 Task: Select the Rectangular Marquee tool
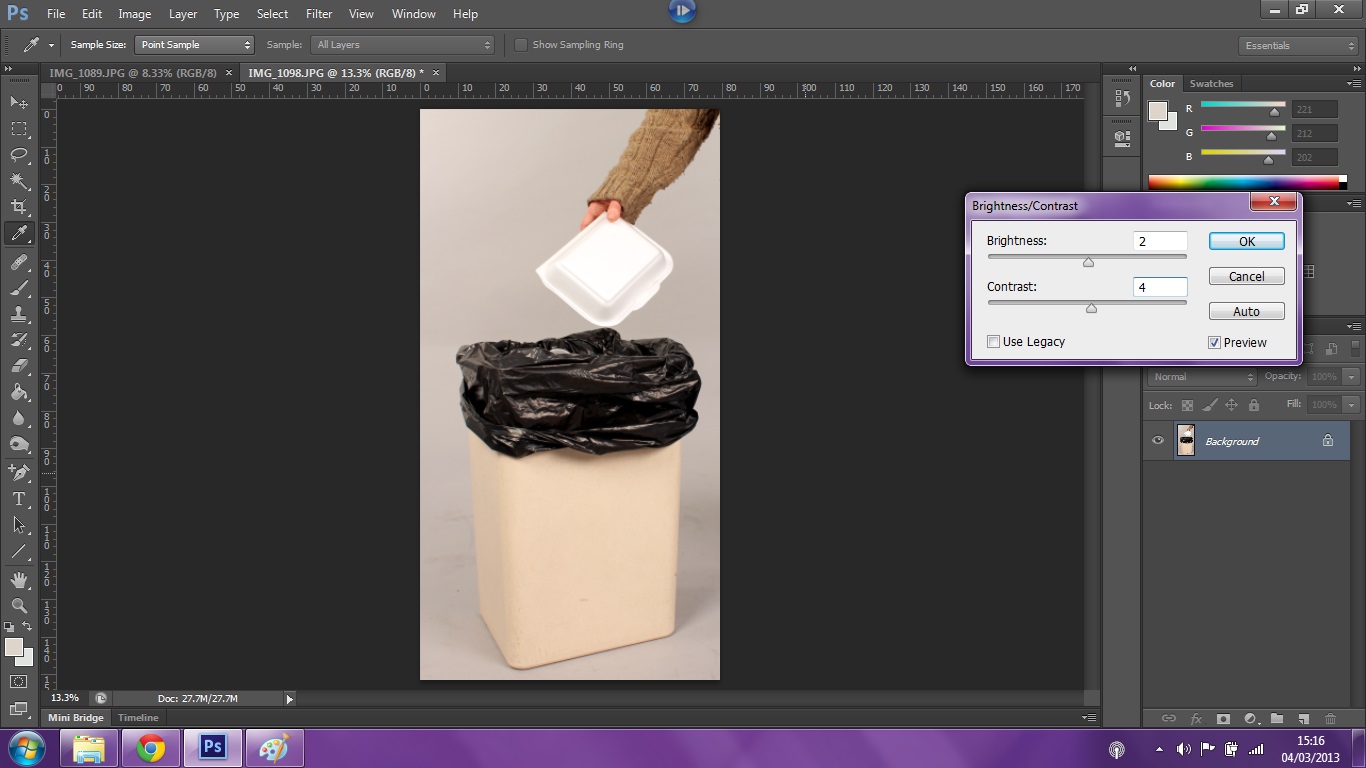(19, 128)
